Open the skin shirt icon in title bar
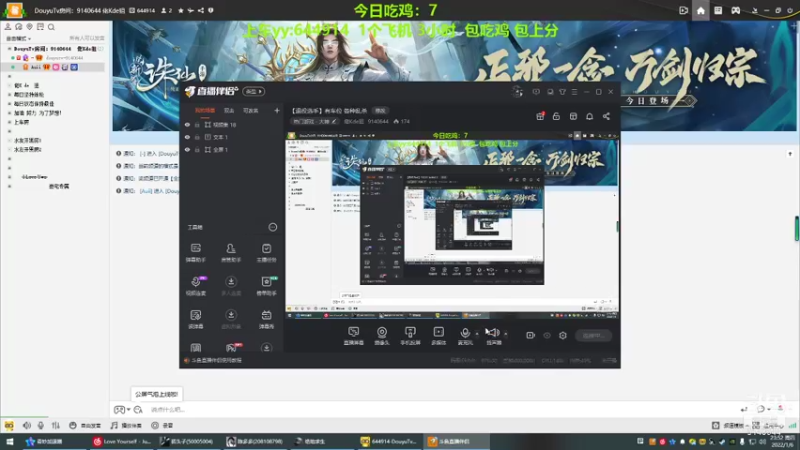800x450 pixels. [x=562, y=92]
